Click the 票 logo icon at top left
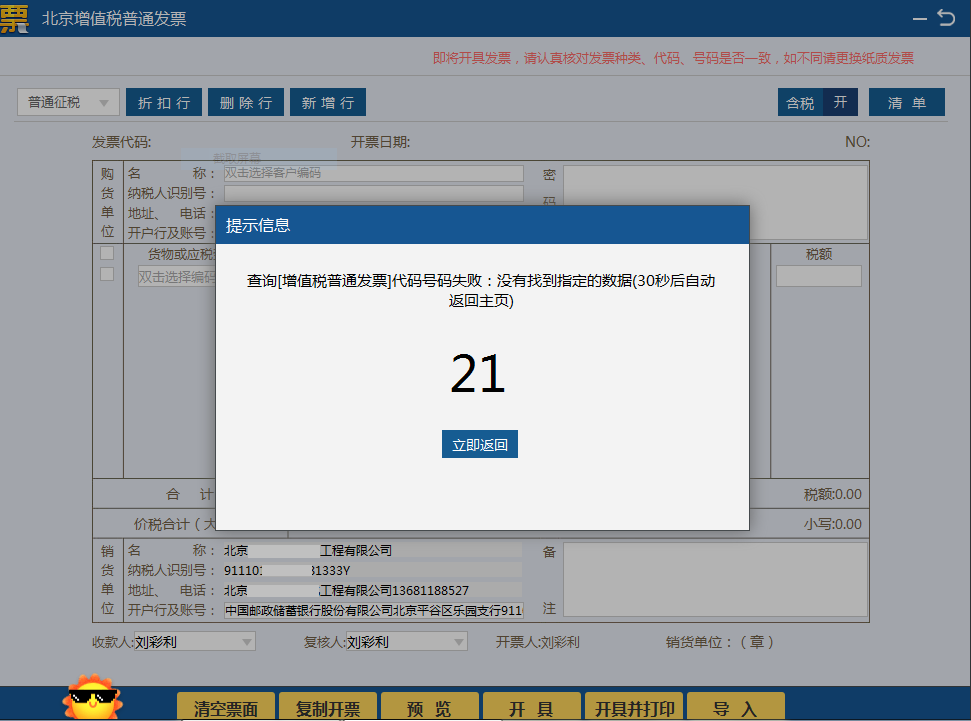 point(14,17)
